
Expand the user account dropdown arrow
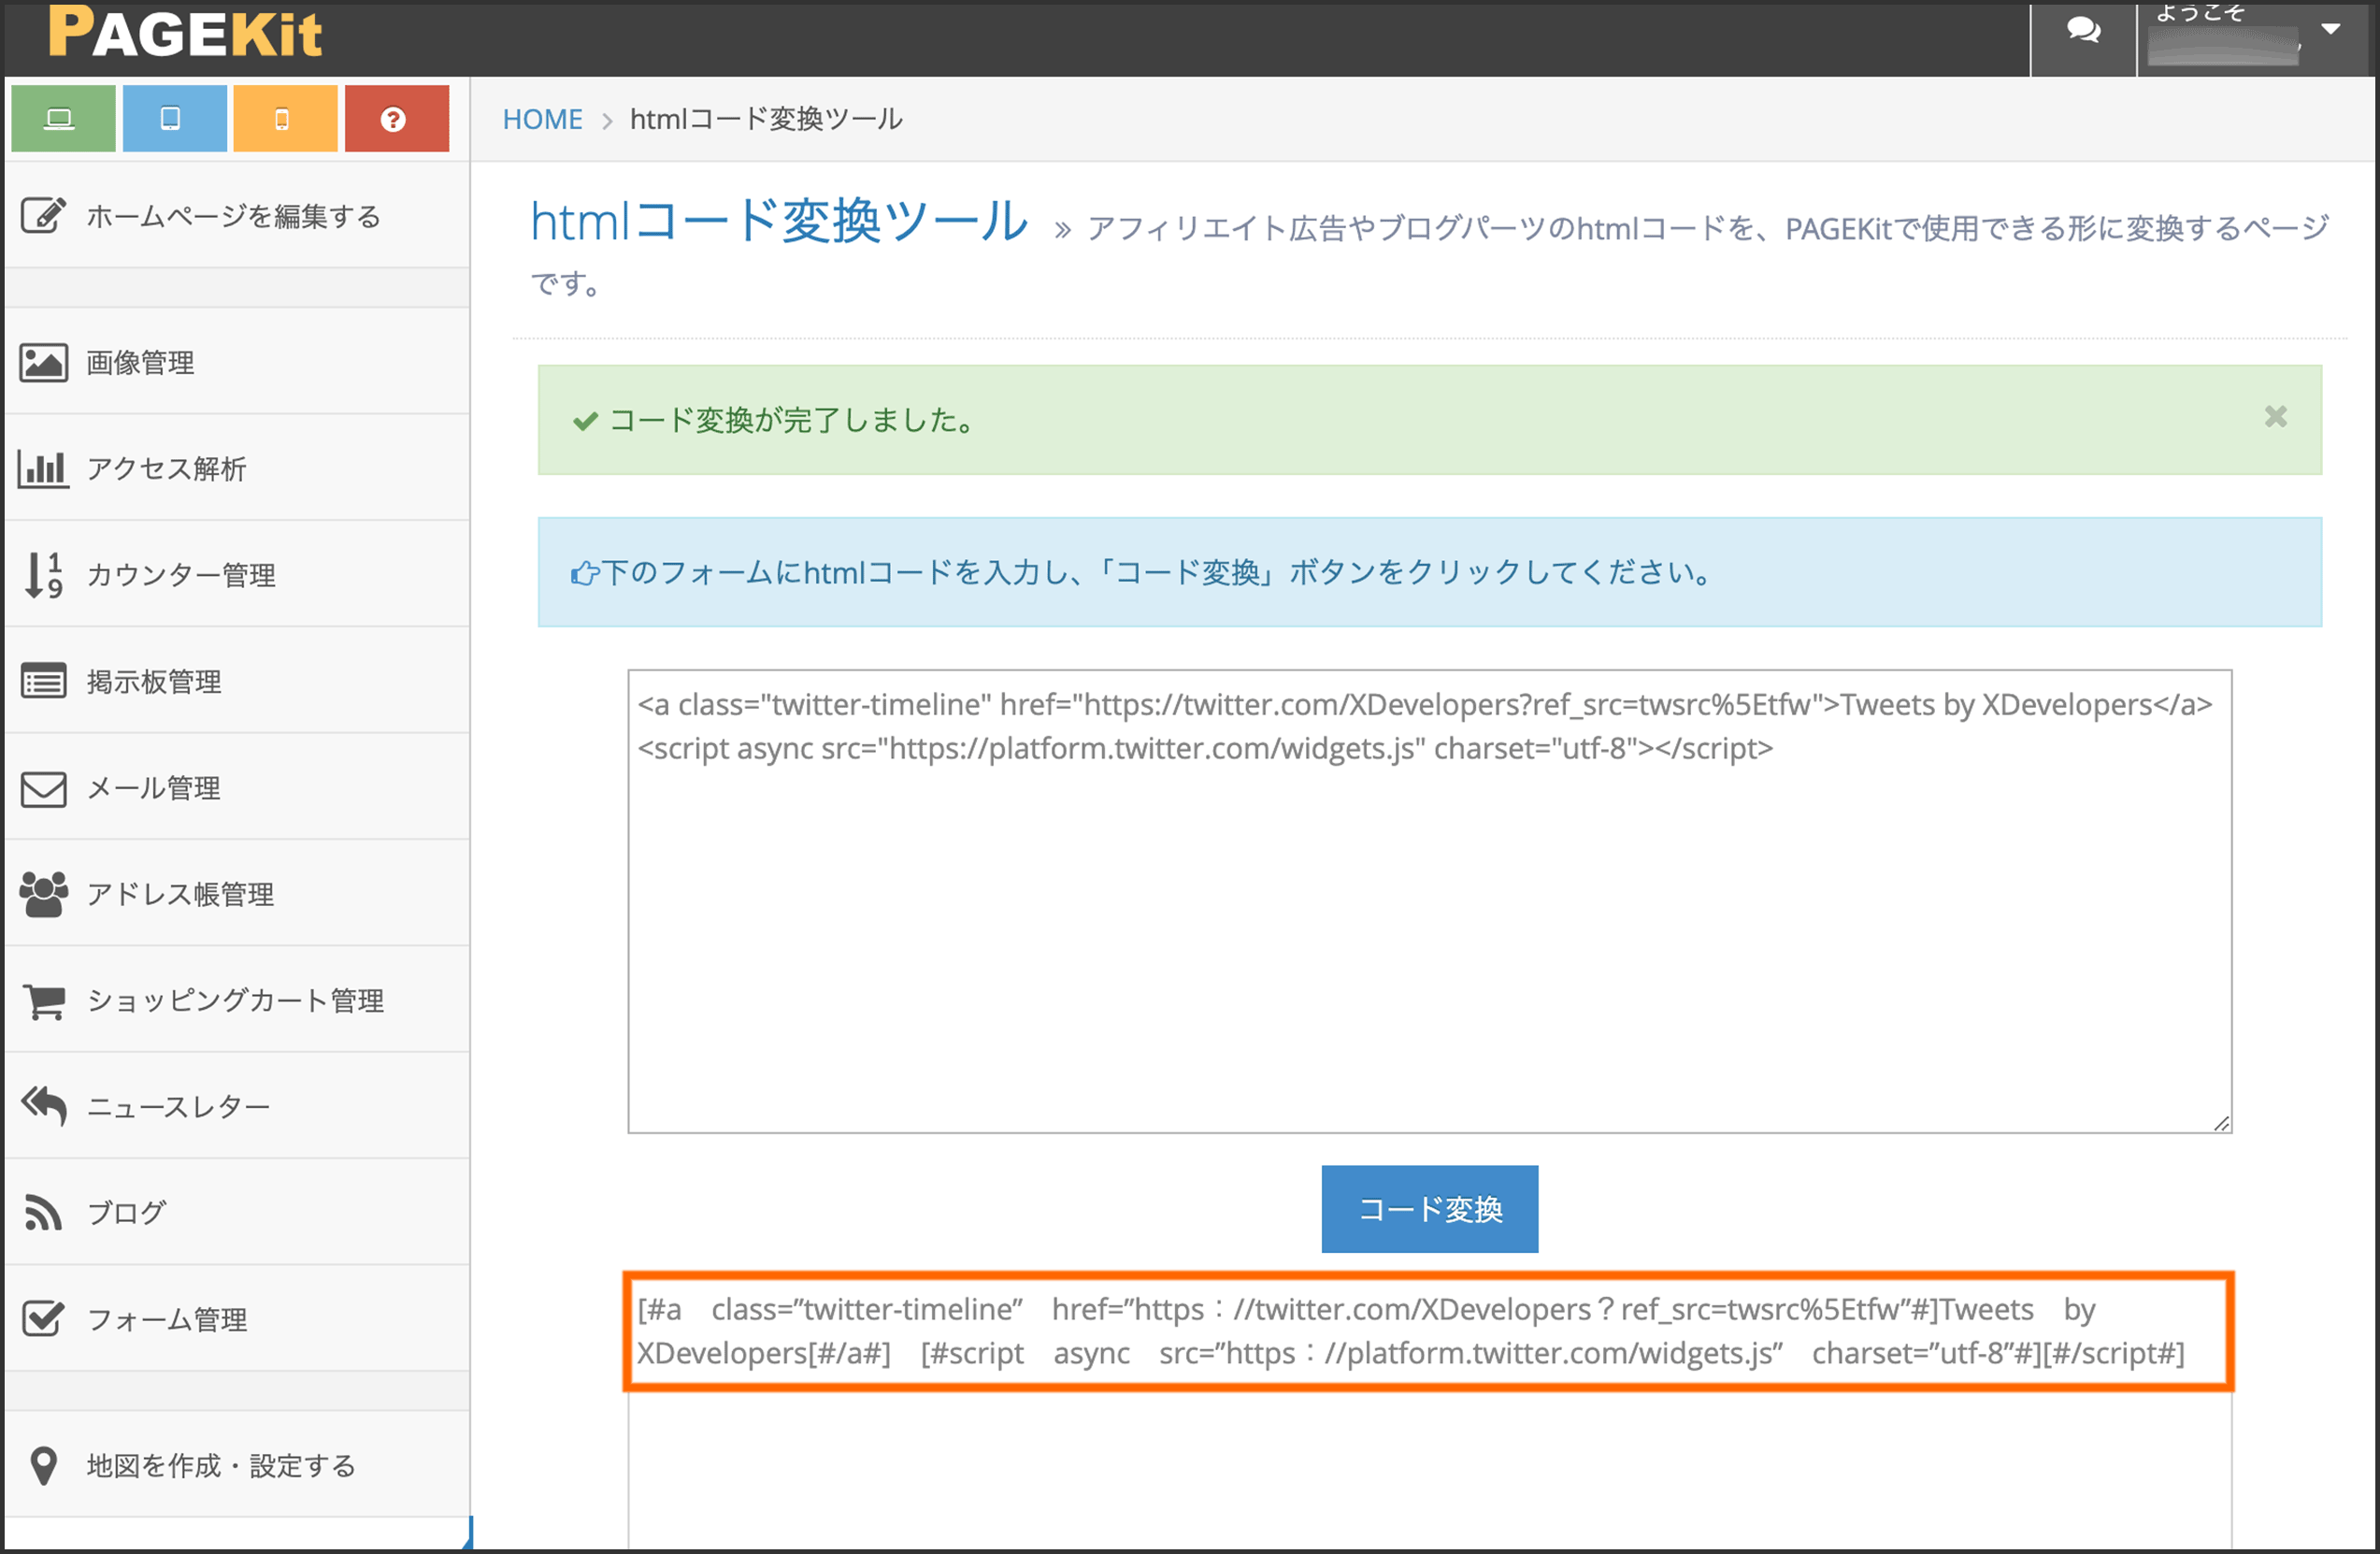point(2331,29)
